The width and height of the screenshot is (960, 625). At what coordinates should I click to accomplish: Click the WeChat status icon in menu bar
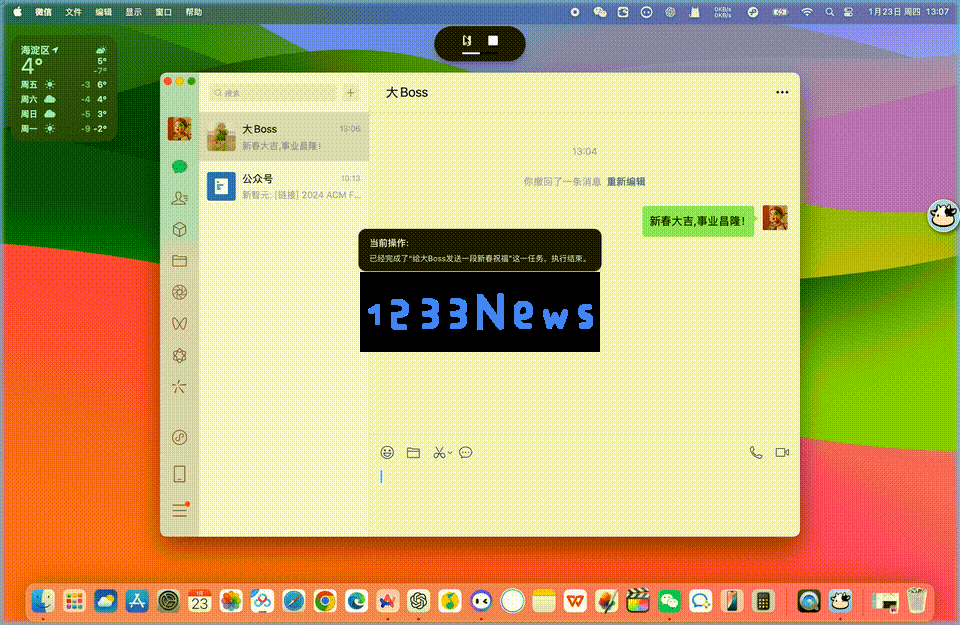tap(599, 12)
